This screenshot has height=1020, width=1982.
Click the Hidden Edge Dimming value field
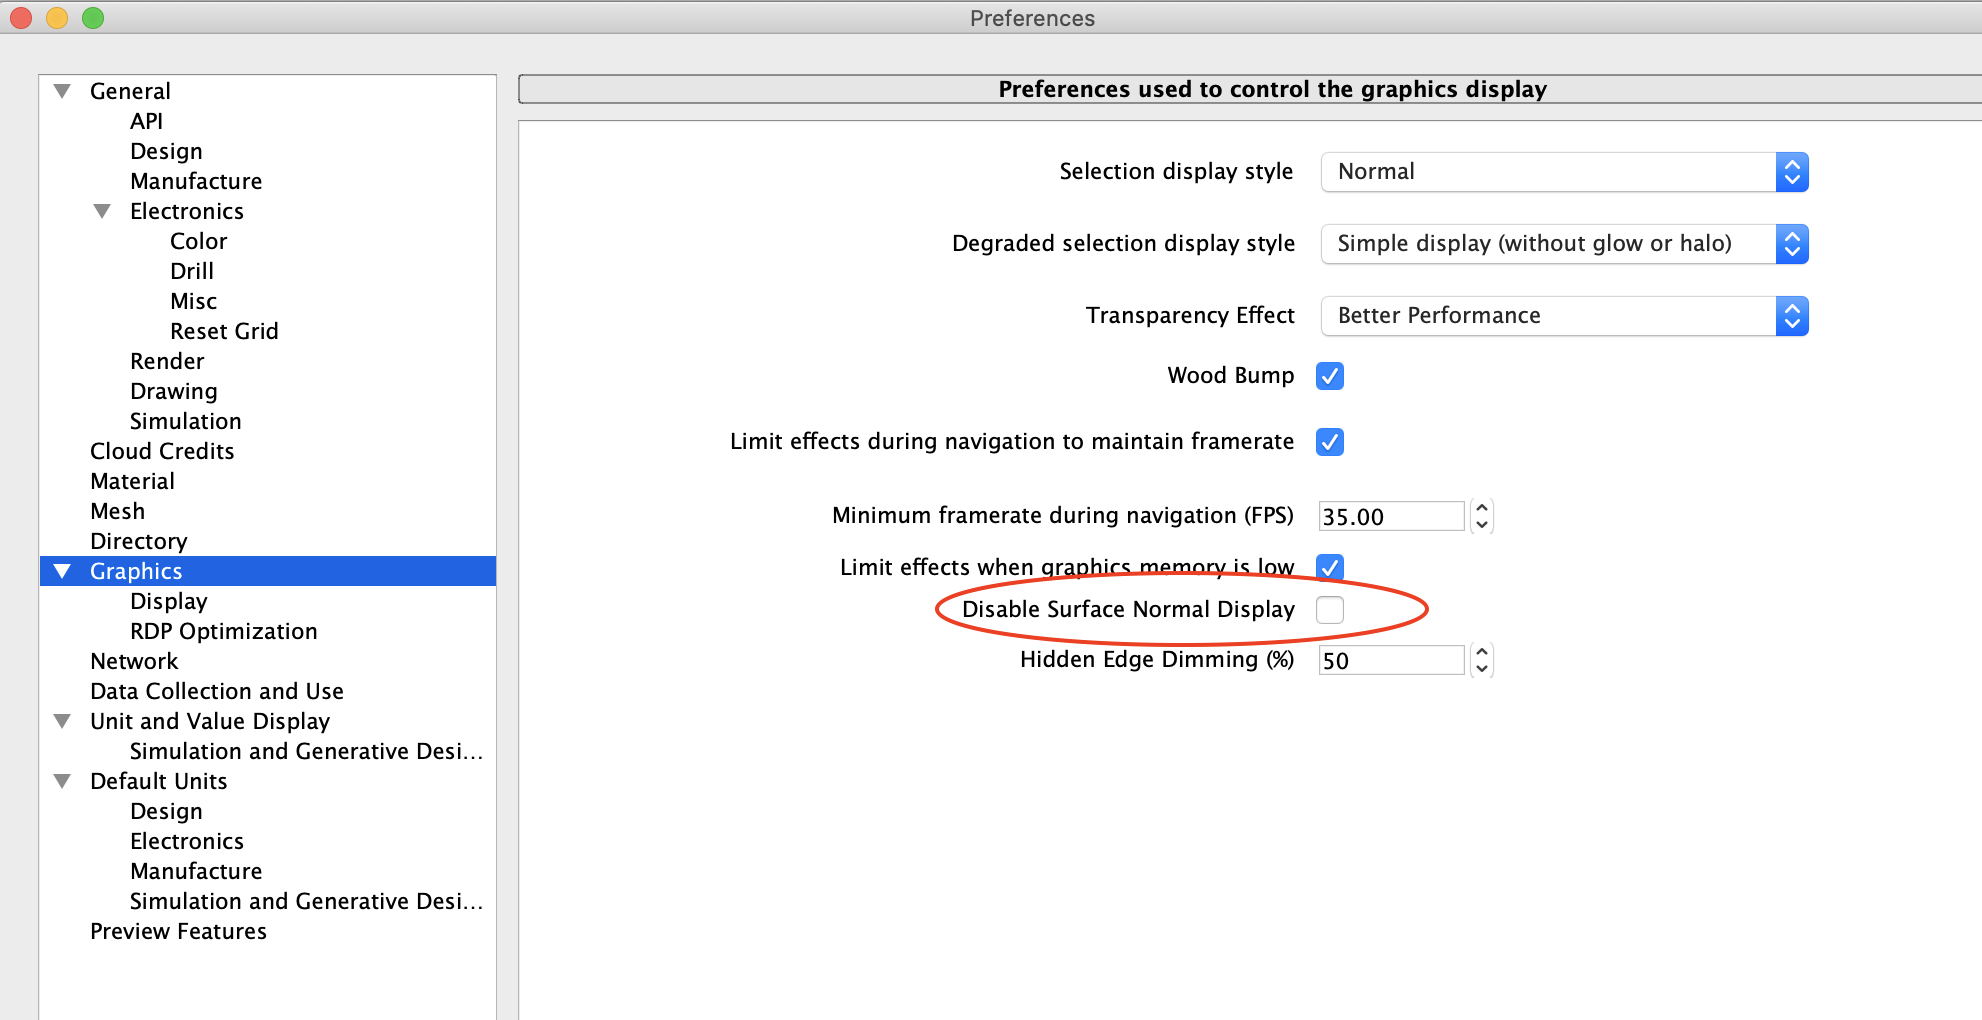click(1391, 661)
